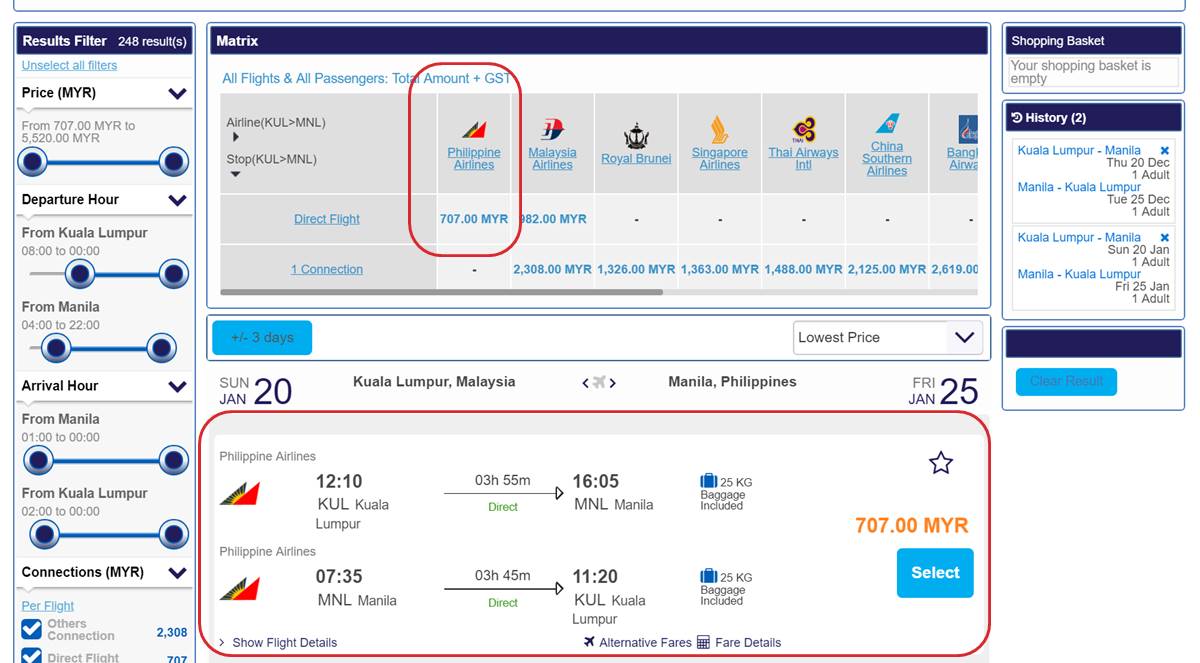Remove Thu 20 Dec history entry
This screenshot has height=663, width=1200.
pyautogui.click(x=1164, y=151)
